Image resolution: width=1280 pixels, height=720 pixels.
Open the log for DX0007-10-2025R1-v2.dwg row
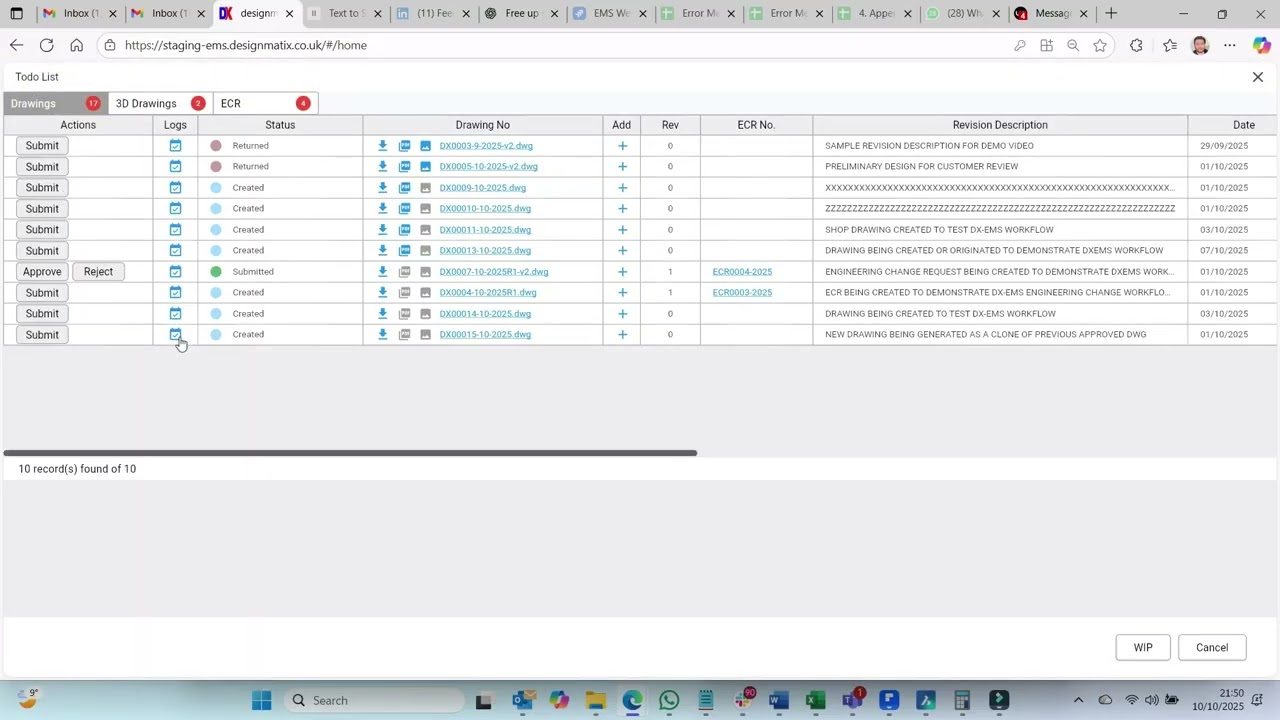[x=175, y=272]
